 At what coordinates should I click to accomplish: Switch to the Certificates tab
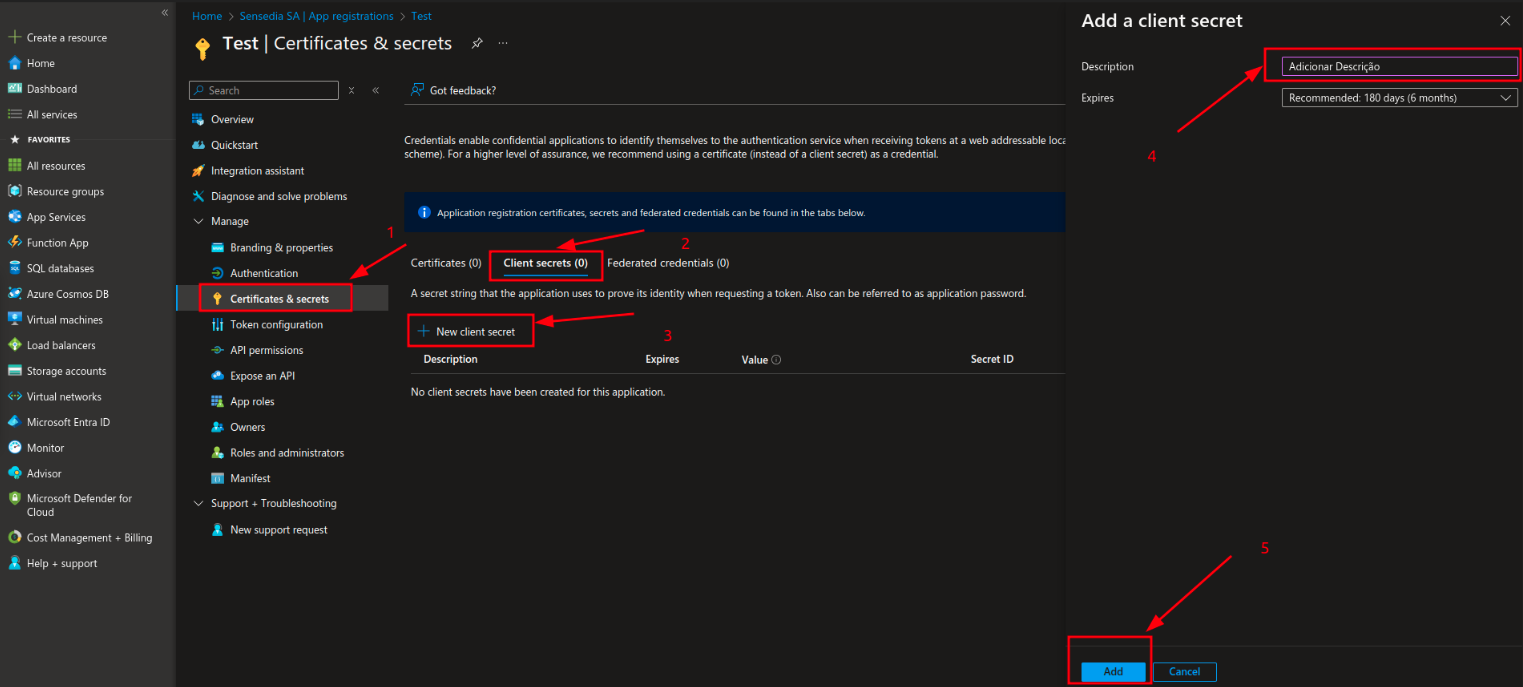click(445, 263)
